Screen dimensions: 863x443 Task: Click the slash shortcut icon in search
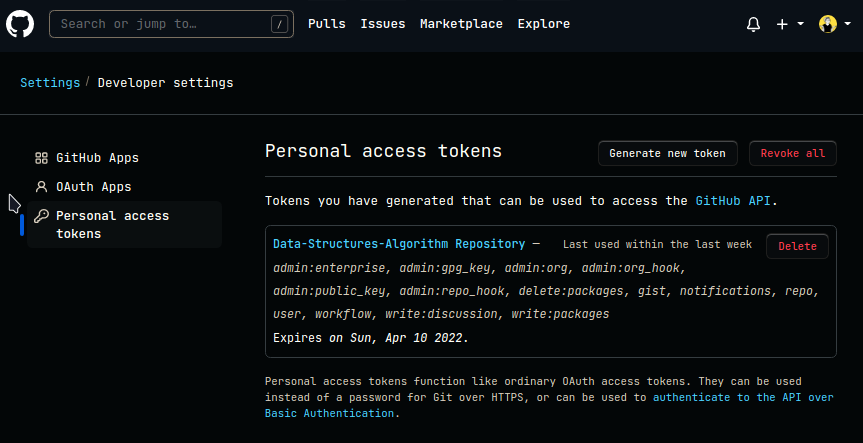[279, 25]
